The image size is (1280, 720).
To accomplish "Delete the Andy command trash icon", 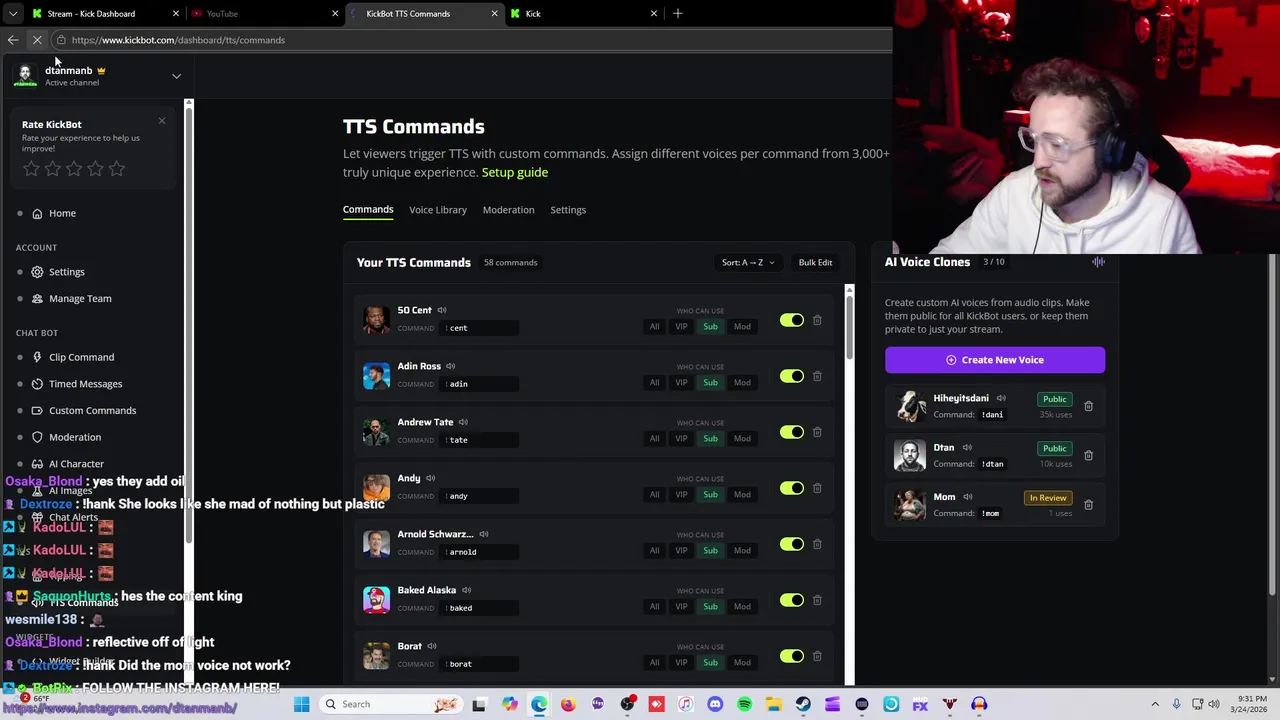I will click(817, 488).
